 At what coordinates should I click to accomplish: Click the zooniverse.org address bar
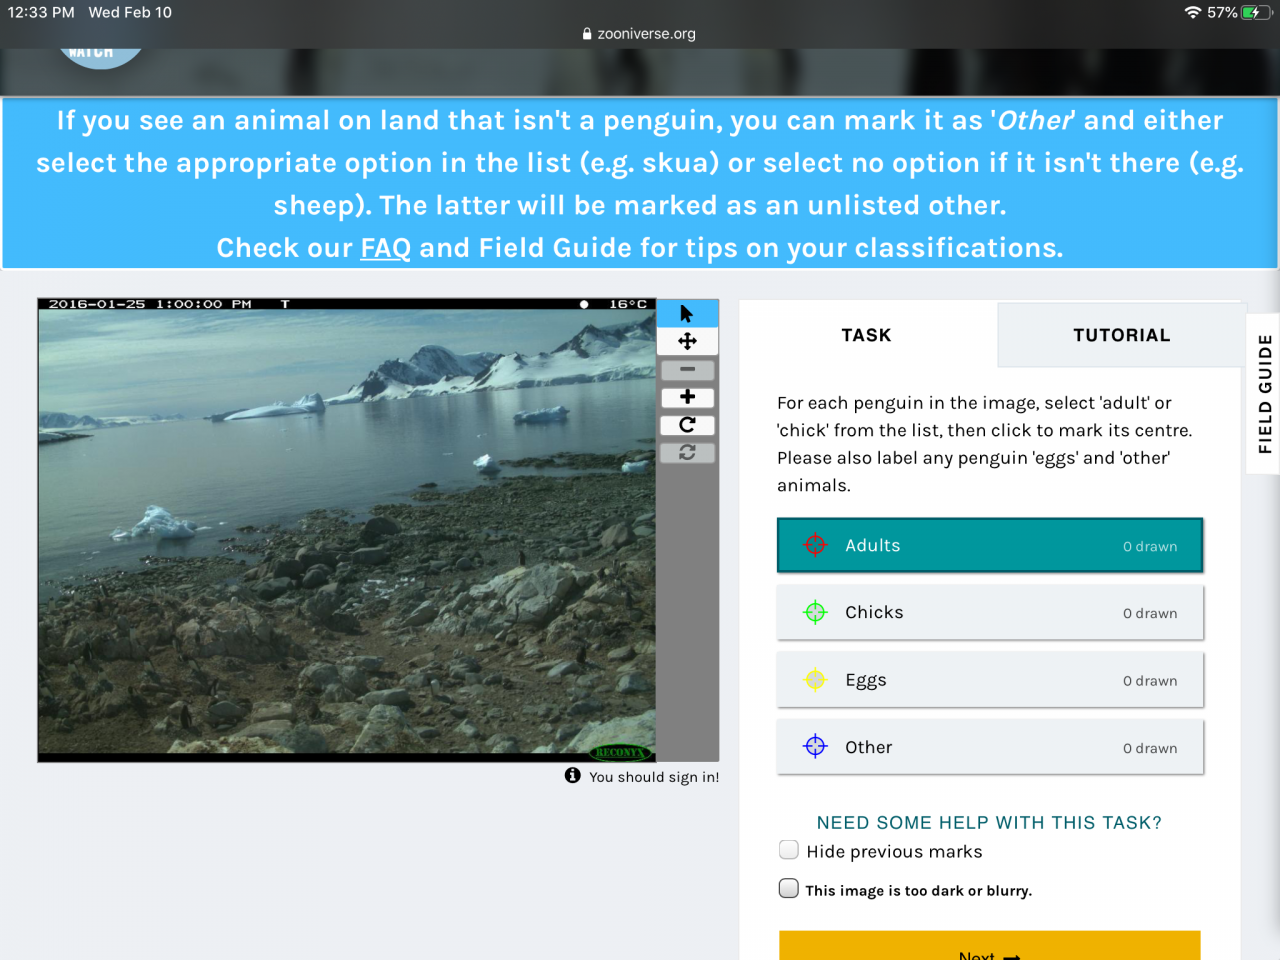pyautogui.click(x=640, y=33)
